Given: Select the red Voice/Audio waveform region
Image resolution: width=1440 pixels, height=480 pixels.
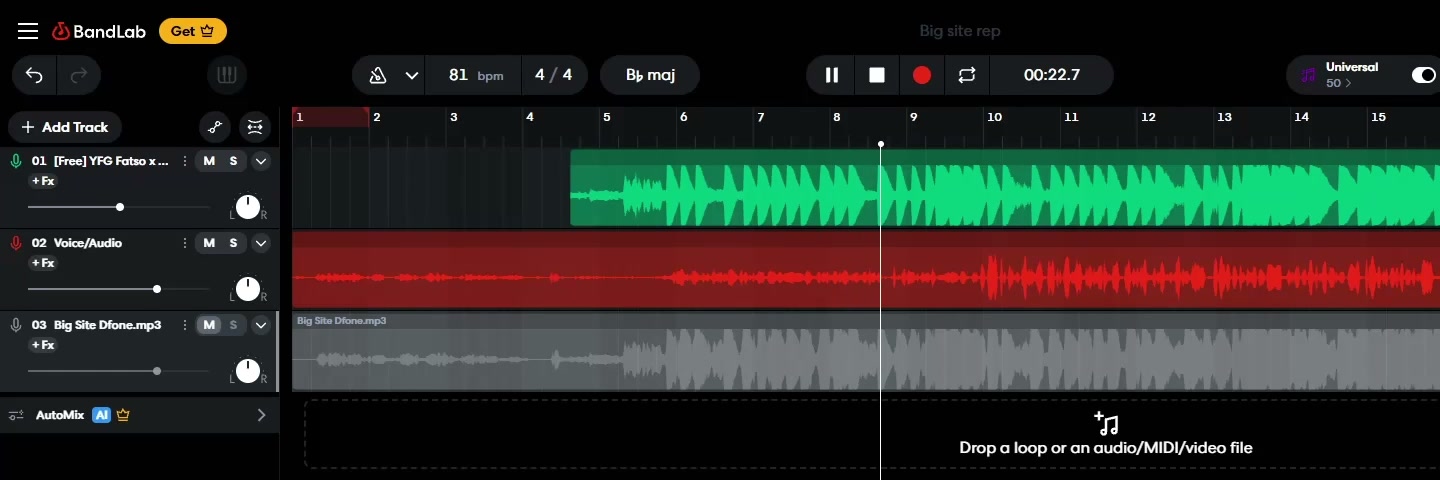Looking at the screenshot, I should point(866,270).
